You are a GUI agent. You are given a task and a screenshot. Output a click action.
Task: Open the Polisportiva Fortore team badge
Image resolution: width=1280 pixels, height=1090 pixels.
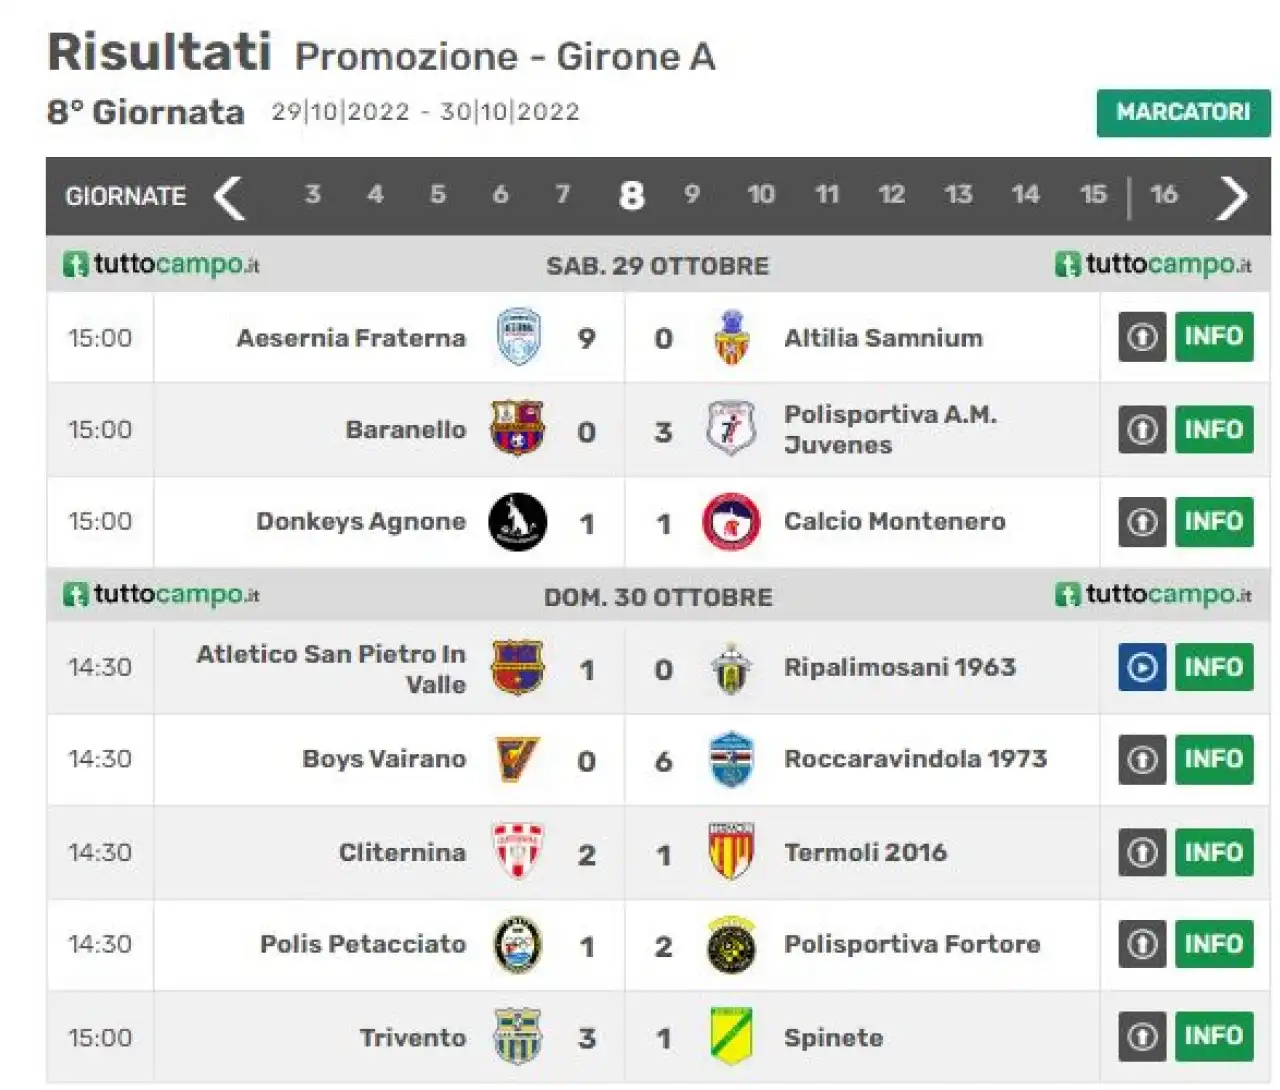[731, 945]
